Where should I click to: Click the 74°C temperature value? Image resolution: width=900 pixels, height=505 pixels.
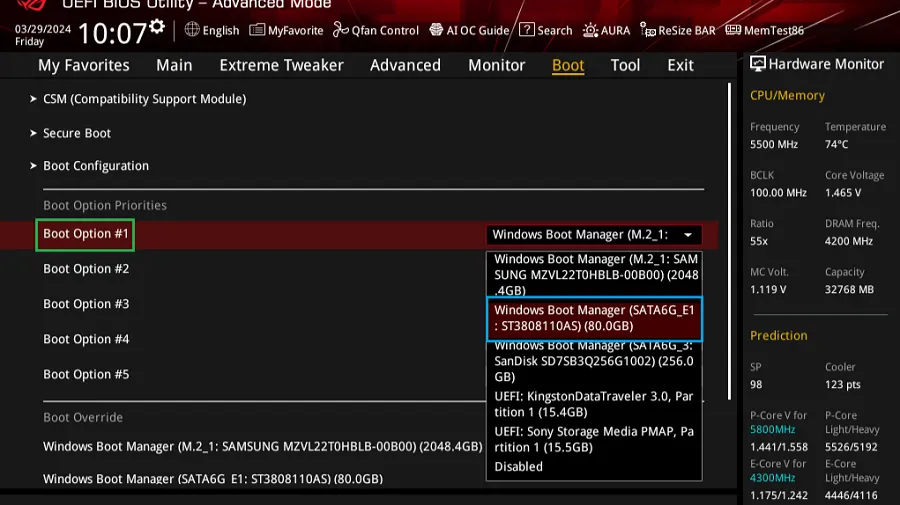836,145
